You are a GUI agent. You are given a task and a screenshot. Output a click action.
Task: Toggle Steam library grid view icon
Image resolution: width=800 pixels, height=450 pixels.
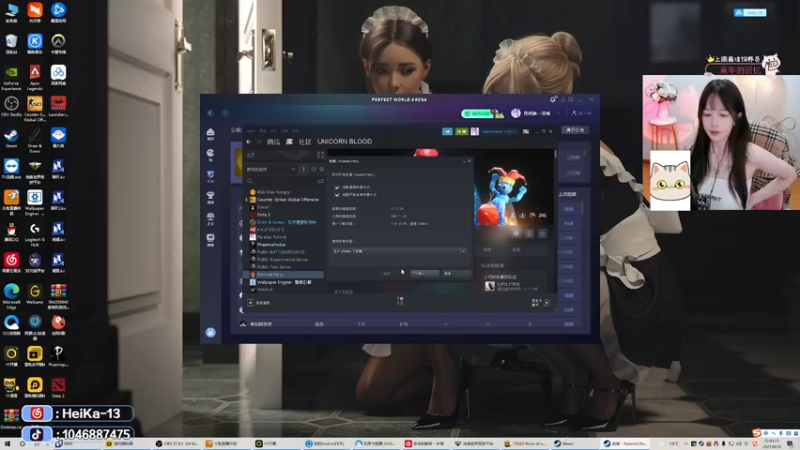pyautogui.click(x=320, y=155)
